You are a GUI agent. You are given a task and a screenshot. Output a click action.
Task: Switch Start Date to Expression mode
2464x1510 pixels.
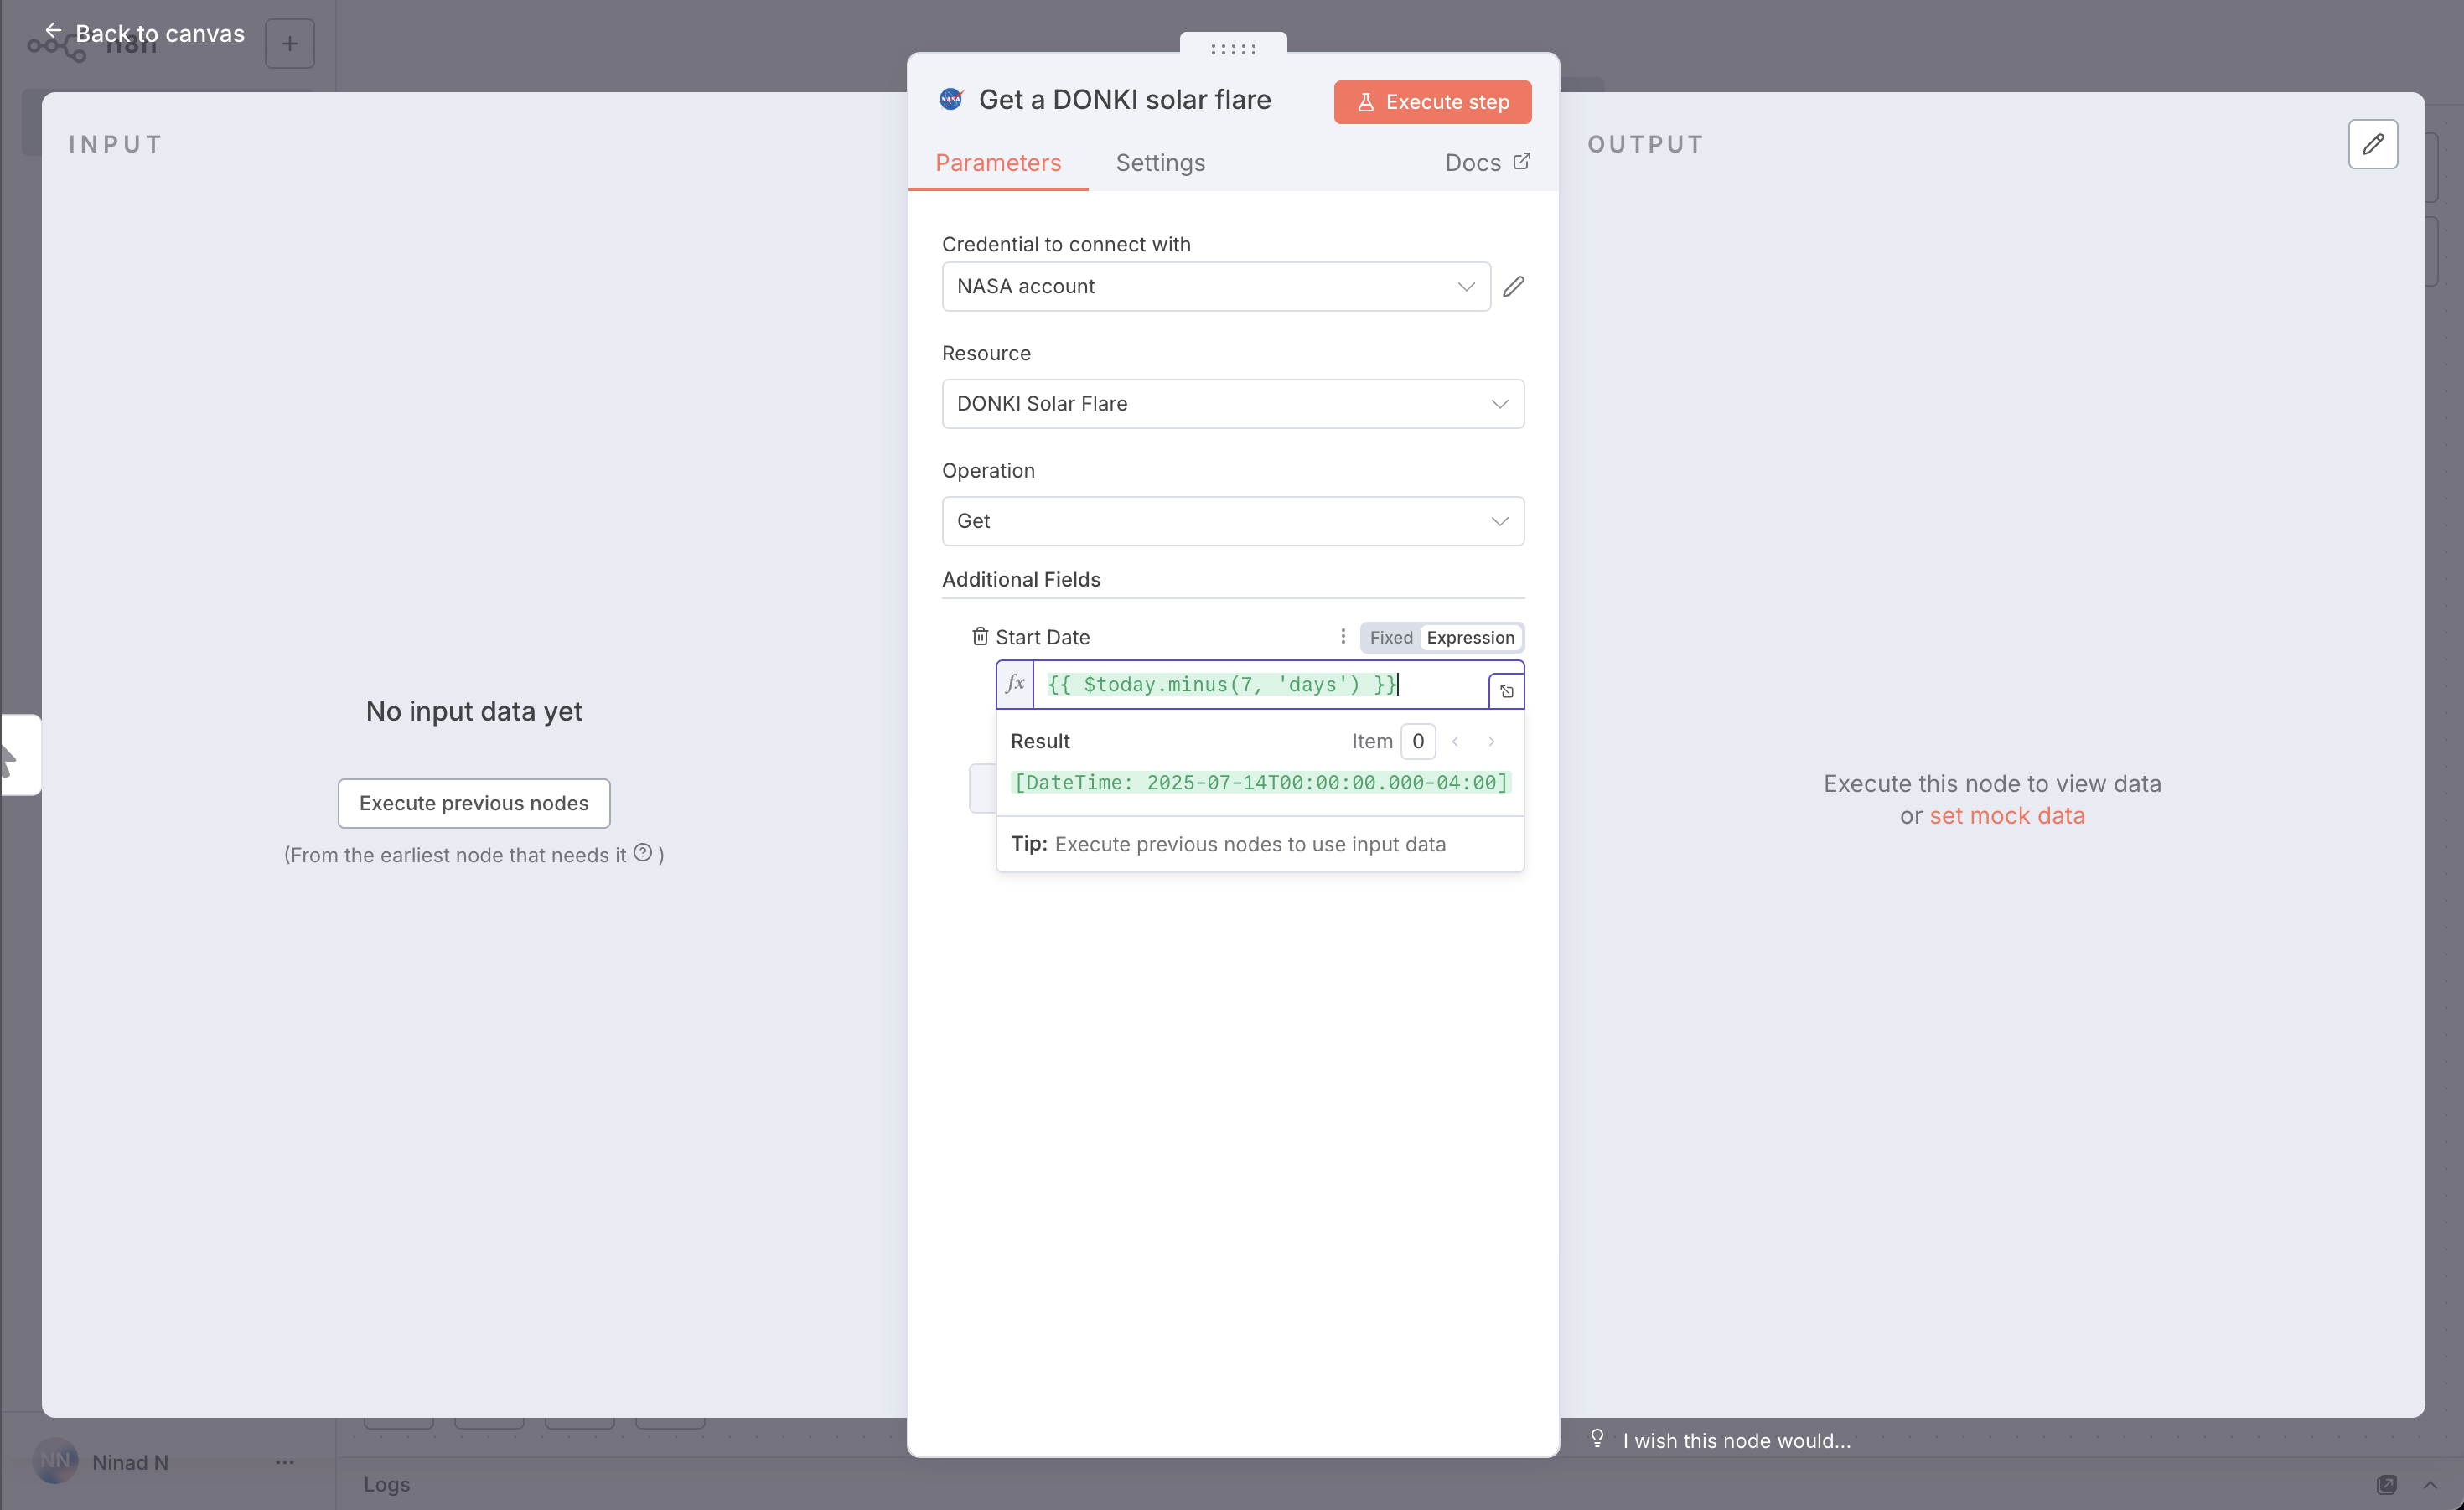click(1470, 638)
